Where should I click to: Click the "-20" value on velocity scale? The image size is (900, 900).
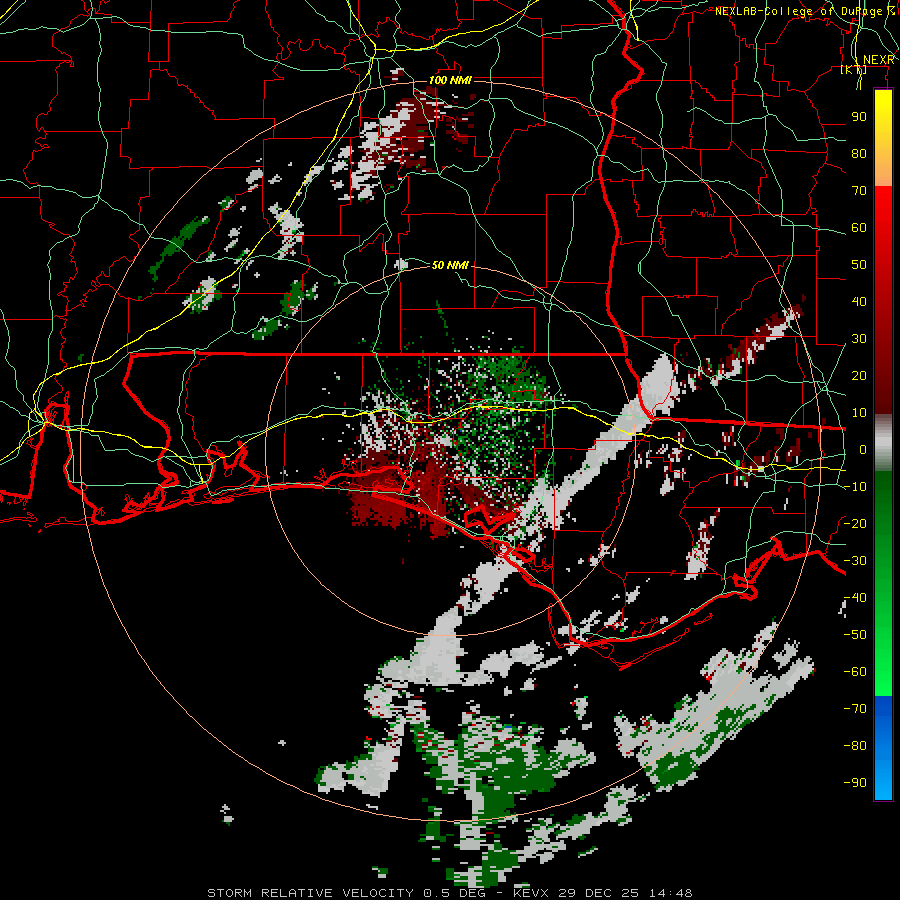[x=855, y=524]
